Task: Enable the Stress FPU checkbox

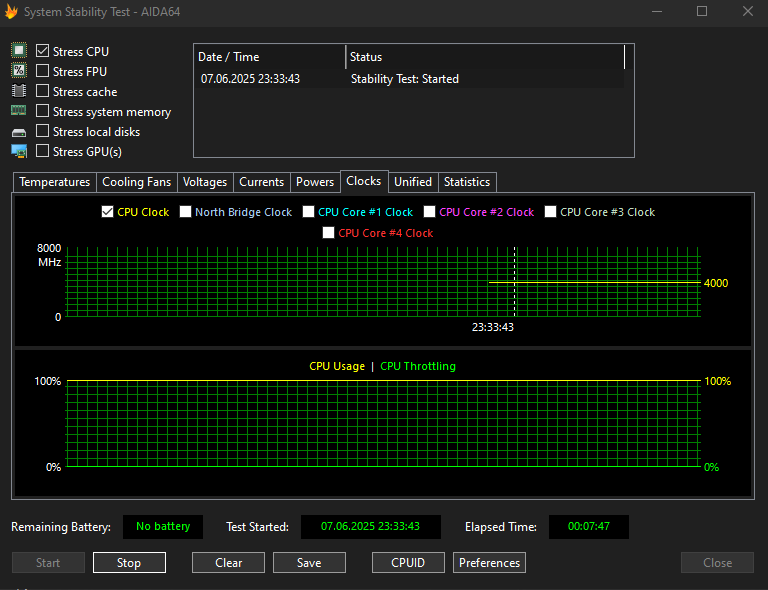Action: (43, 71)
